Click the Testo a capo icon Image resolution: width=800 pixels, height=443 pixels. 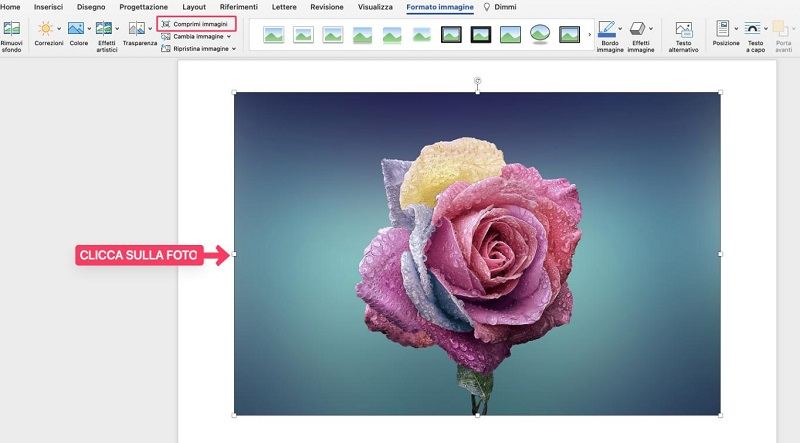753,29
